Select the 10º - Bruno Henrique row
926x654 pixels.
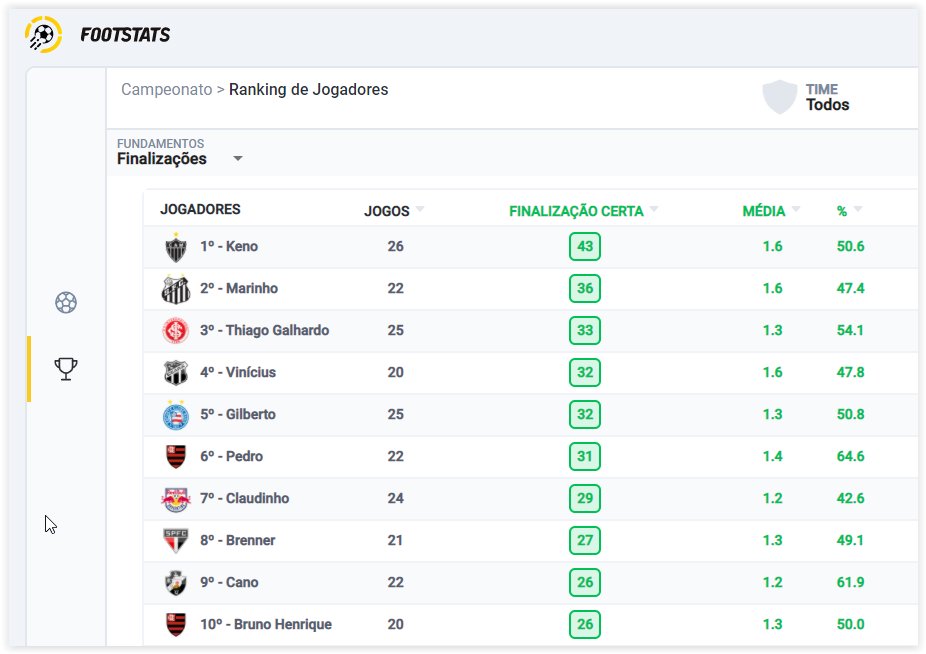[x=265, y=625]
